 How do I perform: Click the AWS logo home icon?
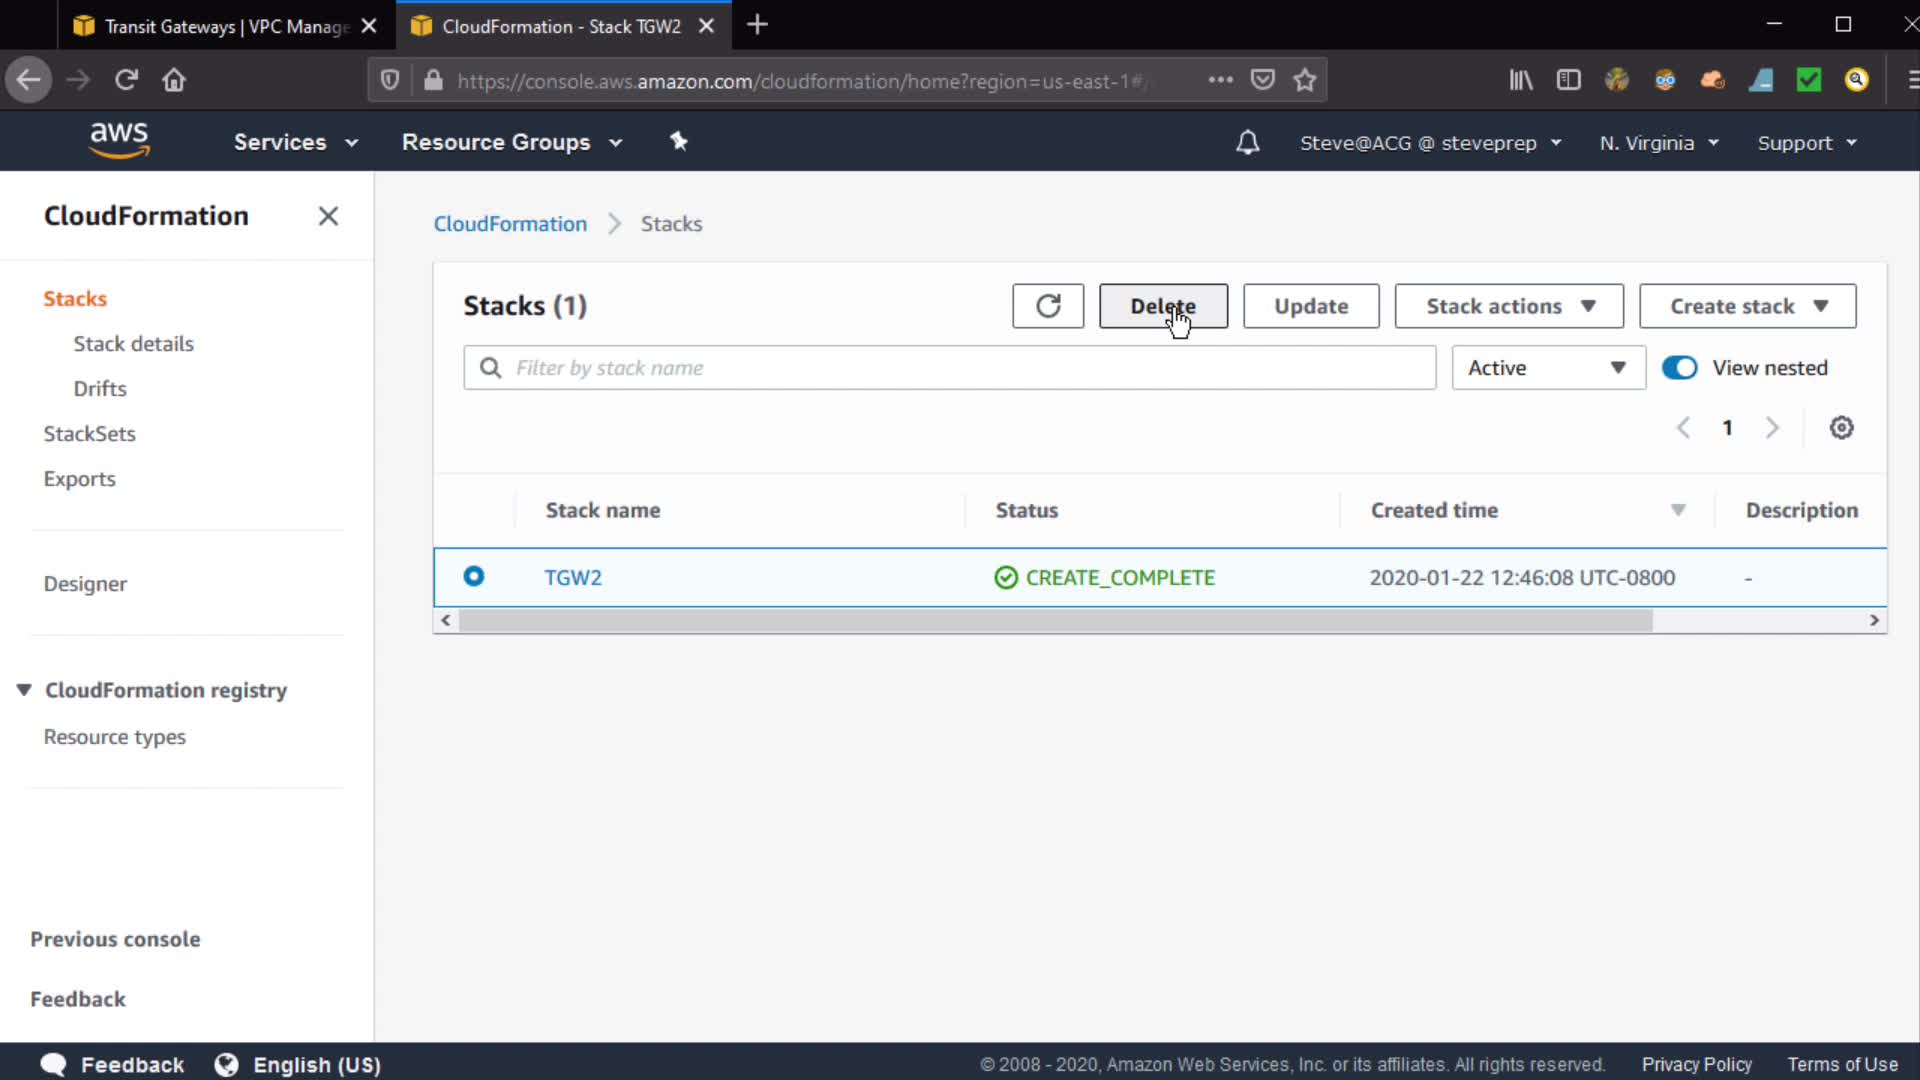click(119, 140)
